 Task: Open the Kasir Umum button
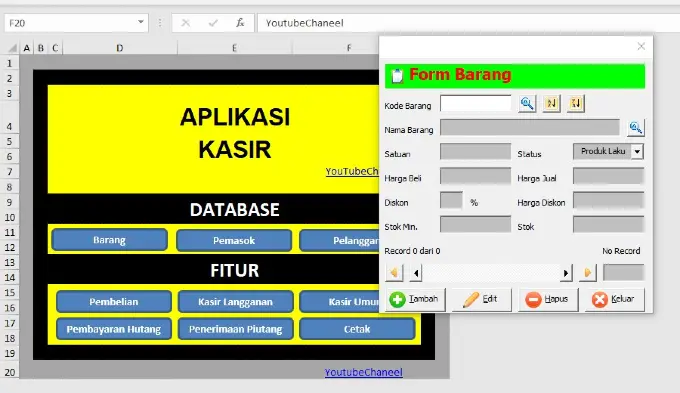339,301
